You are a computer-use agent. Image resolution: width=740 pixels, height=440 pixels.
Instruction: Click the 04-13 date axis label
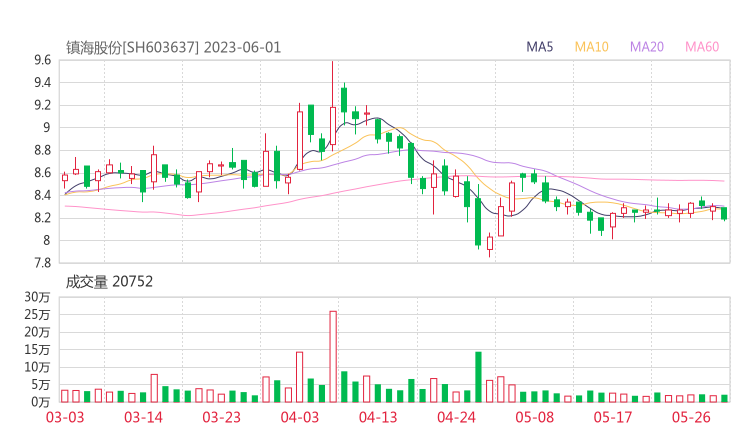378,417
